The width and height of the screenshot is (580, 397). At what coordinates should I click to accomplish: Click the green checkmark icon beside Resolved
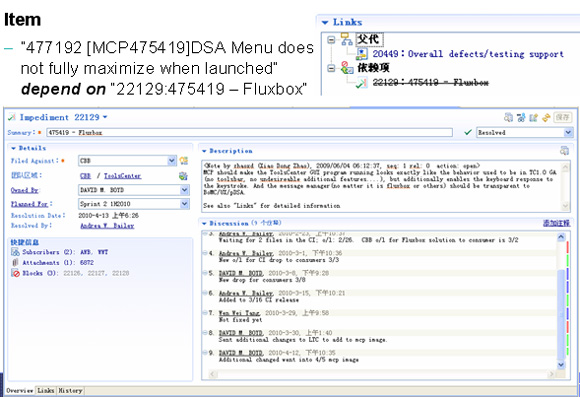click(468, 132)
